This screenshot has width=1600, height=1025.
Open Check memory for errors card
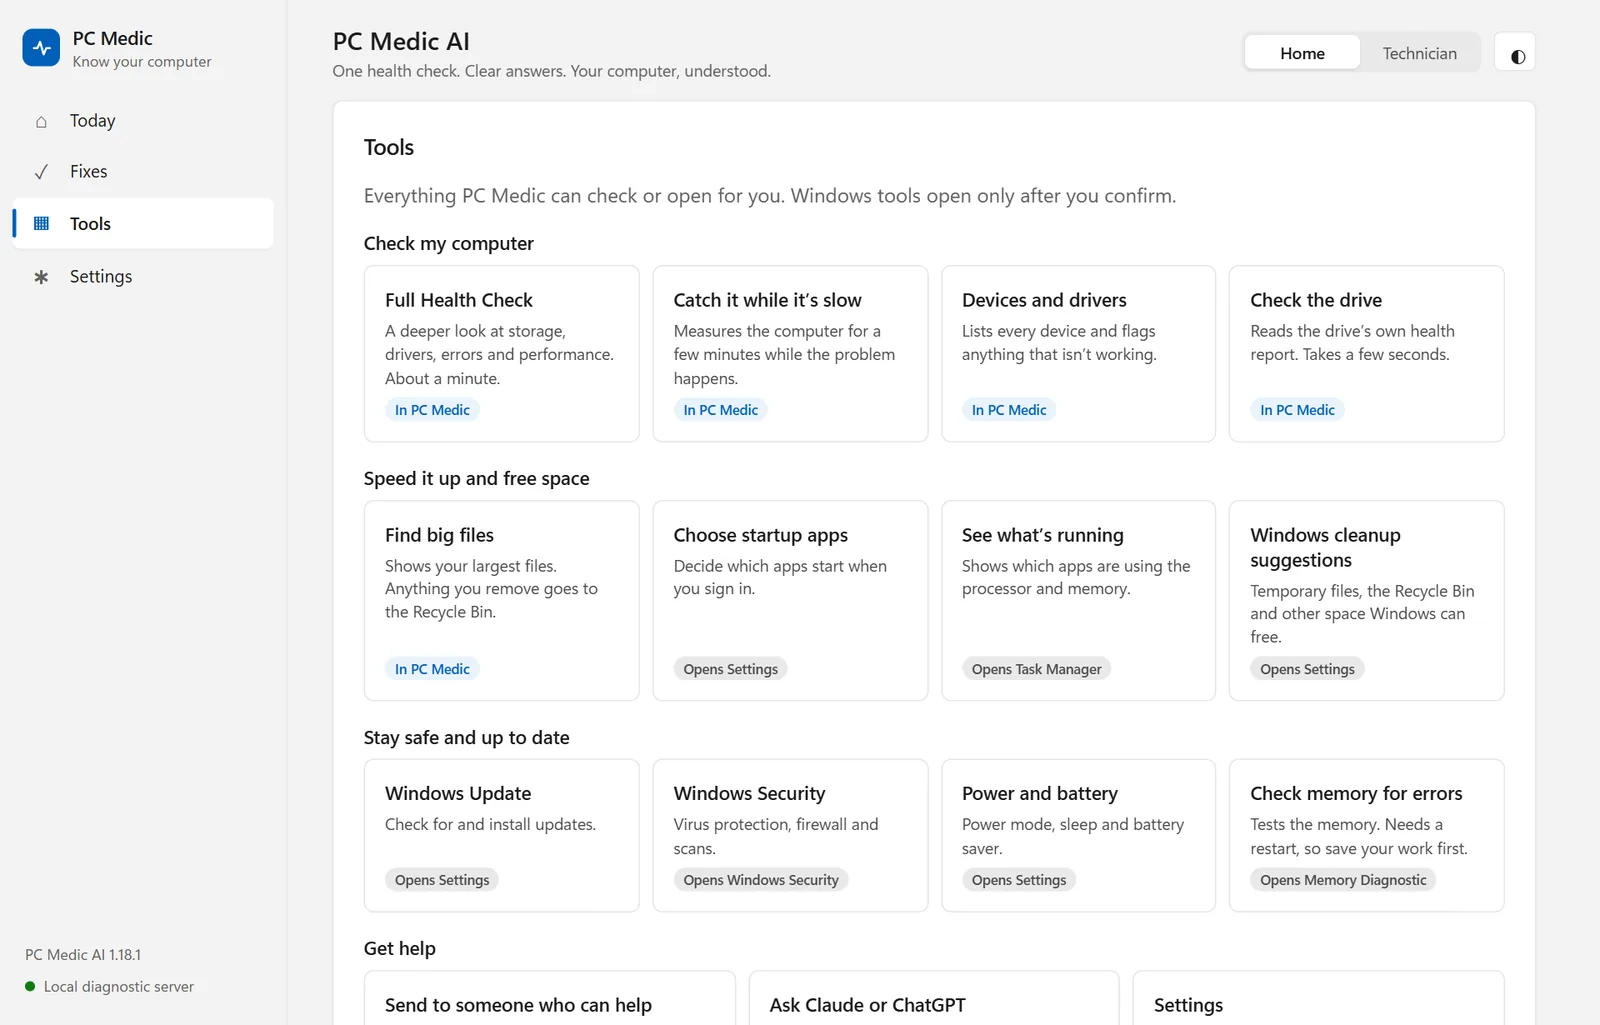pyautogui.click(x=1366, y=835)
